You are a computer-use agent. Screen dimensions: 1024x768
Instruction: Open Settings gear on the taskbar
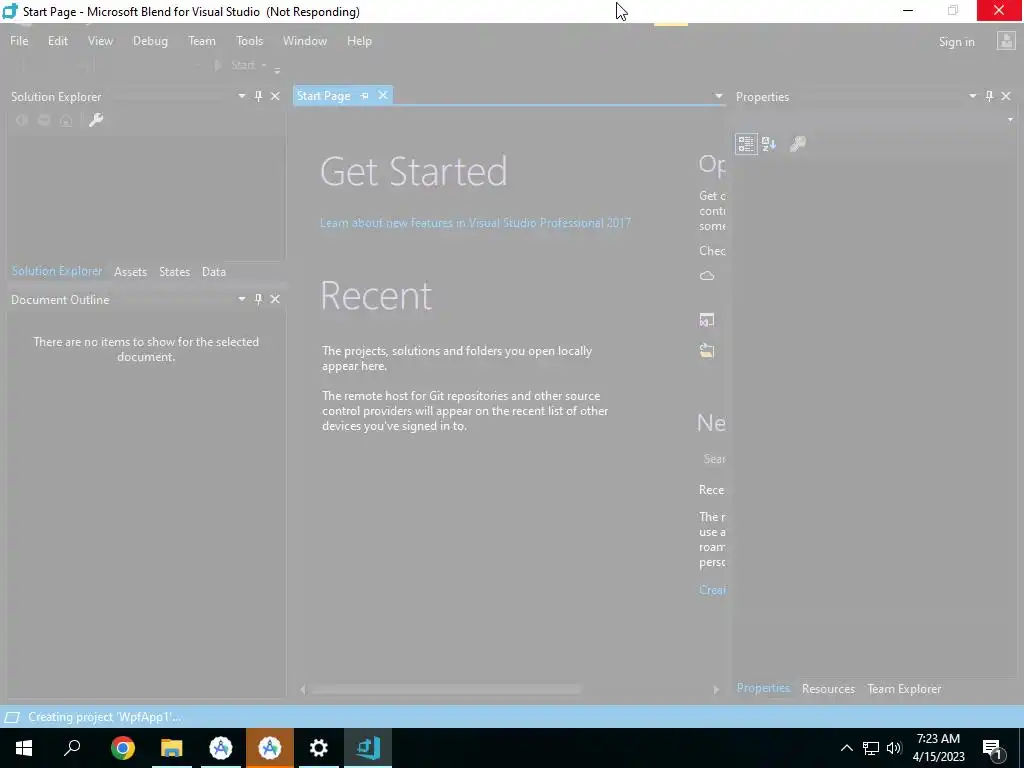point(319,747)
